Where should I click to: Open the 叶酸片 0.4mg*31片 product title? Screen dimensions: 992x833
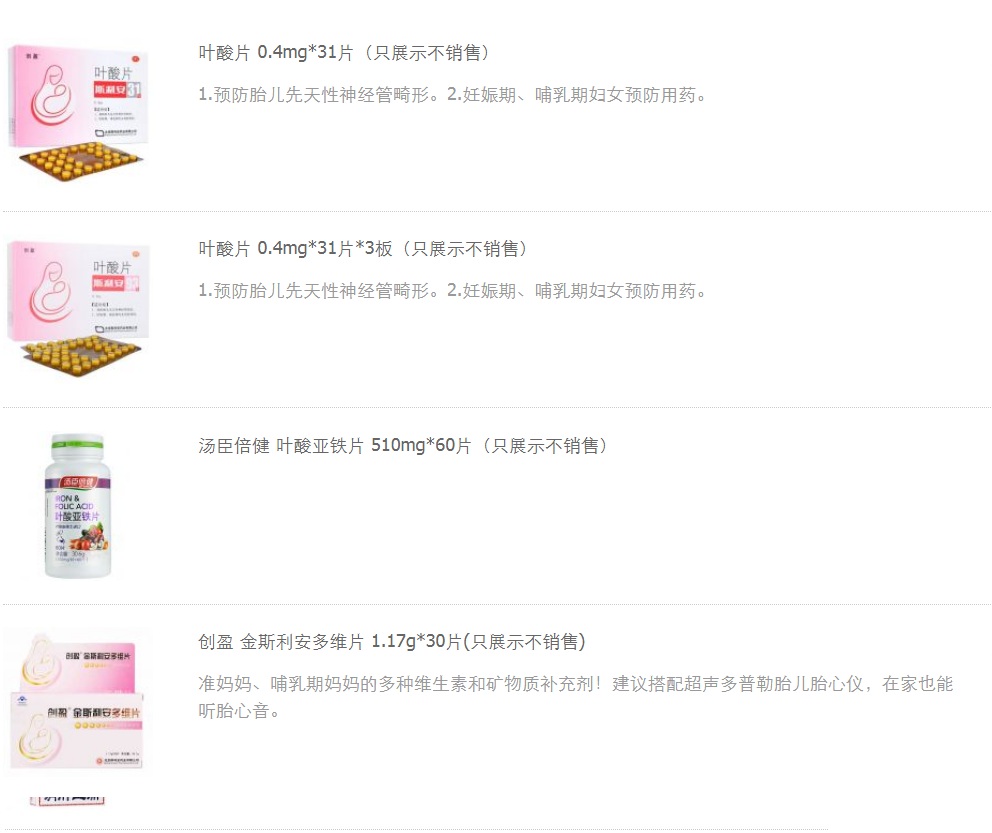[x=344, y=52]
